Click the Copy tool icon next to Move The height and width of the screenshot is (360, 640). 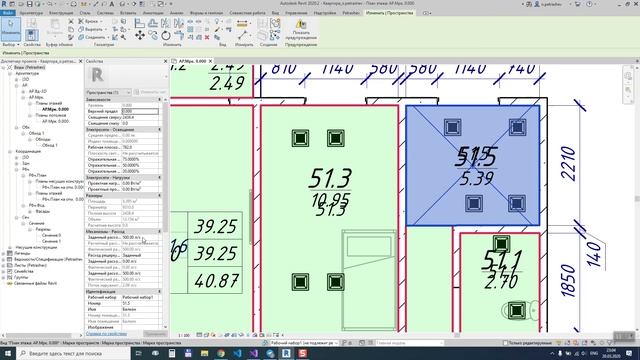153,36
